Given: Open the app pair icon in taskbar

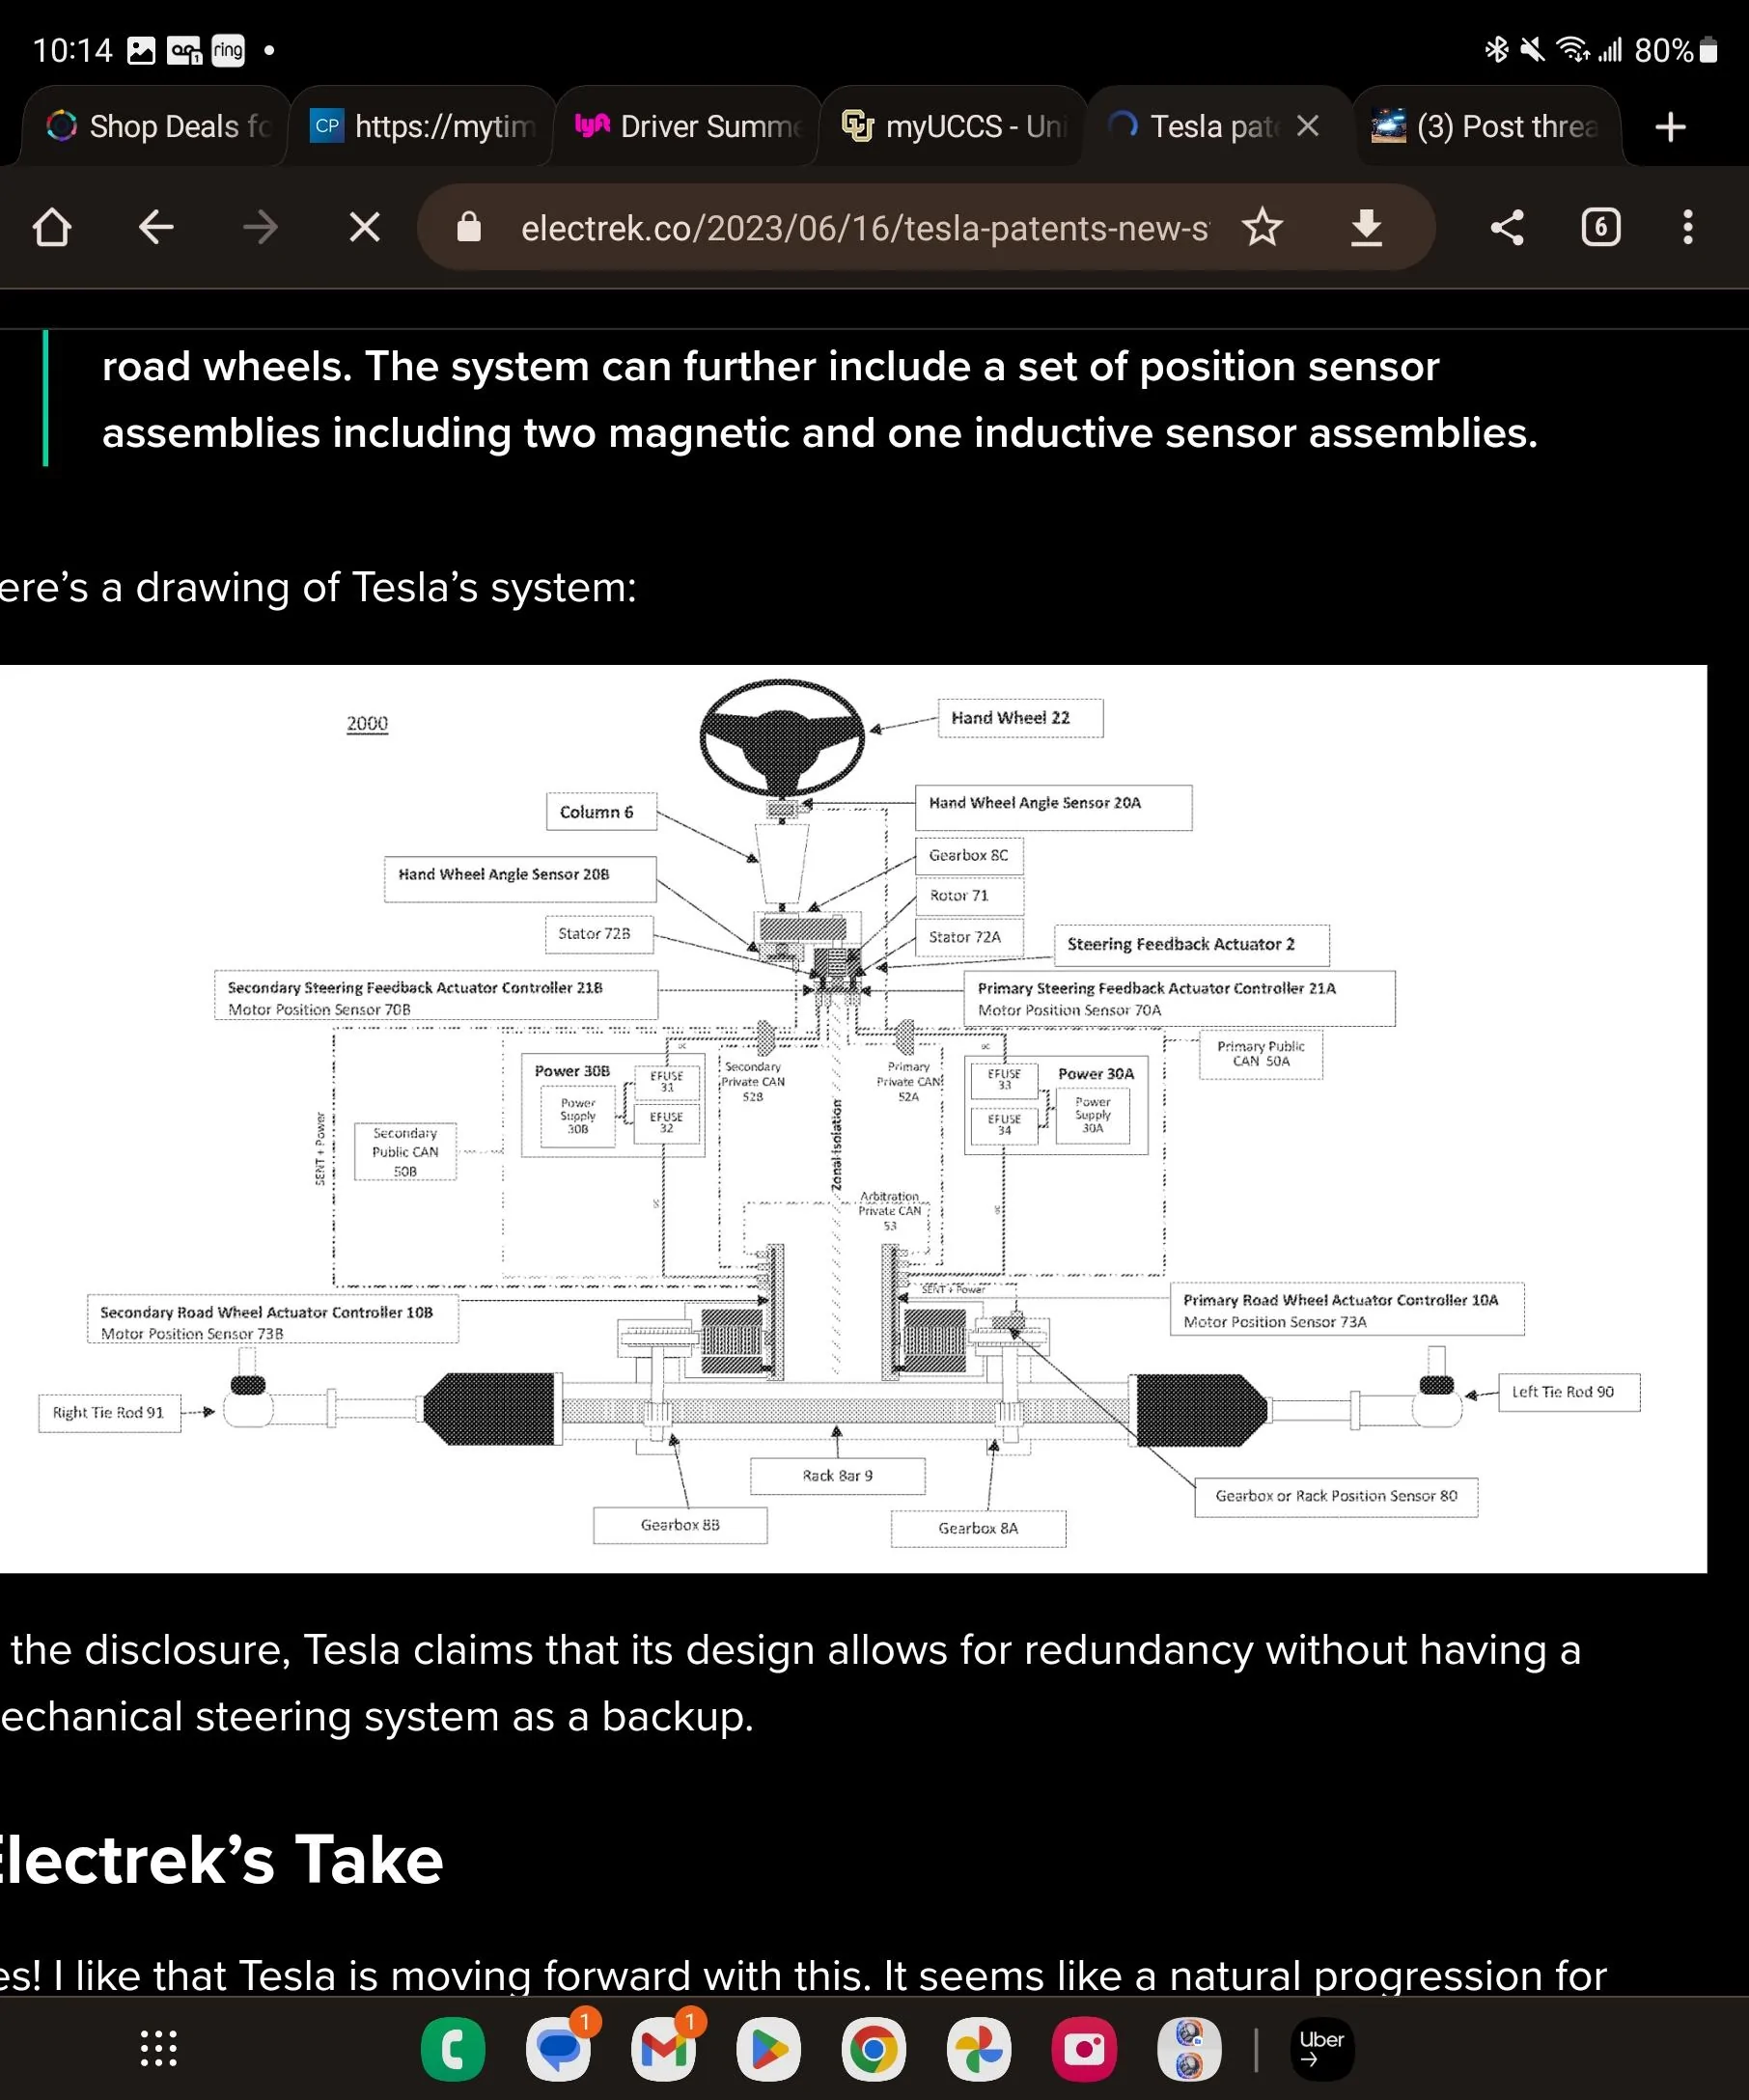Looking at the screenshot, I should [1189, 2049].
